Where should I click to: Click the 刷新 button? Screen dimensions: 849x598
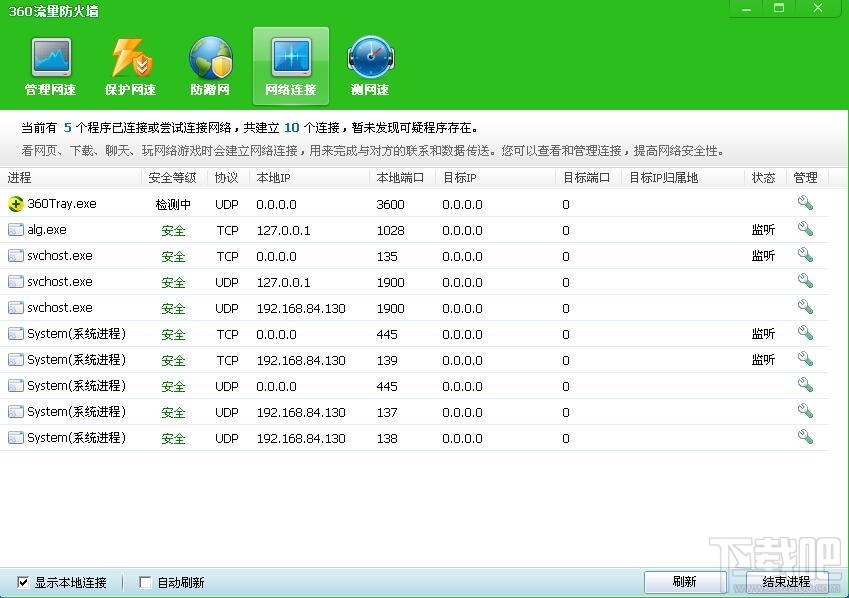tap(684, 581)
